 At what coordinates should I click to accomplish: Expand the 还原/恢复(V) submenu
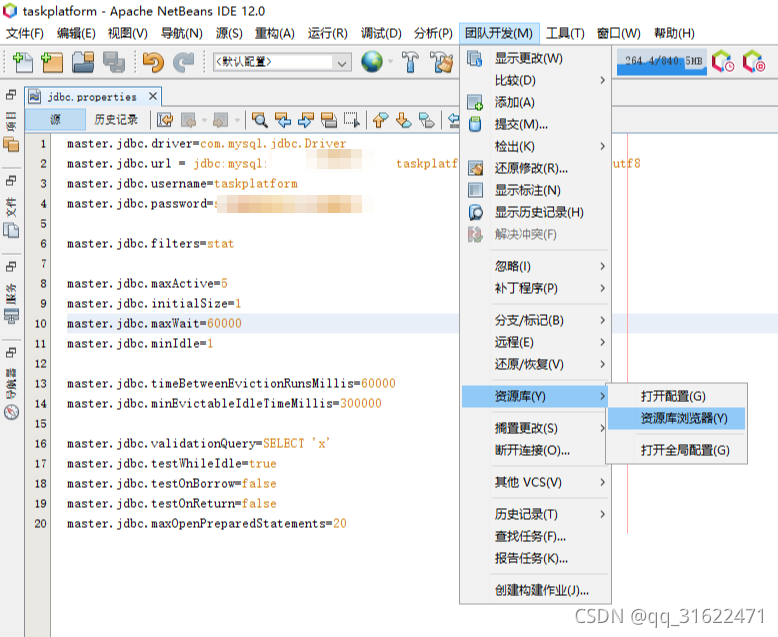coord(535,364)
